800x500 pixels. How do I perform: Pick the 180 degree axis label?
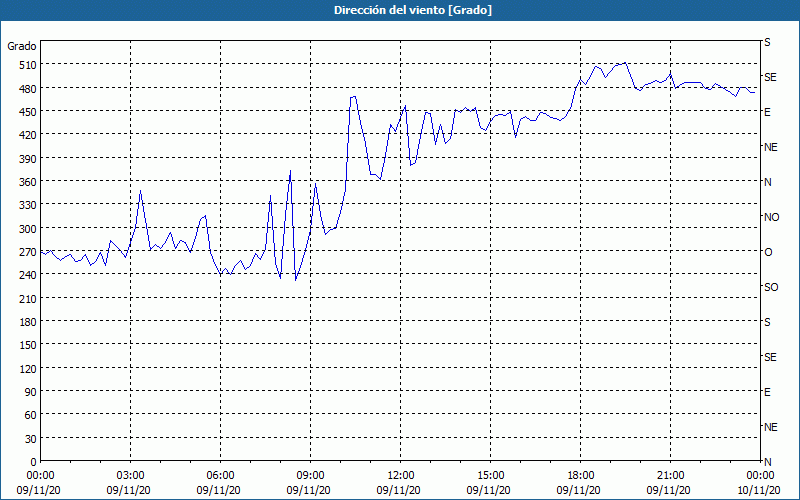(29, 322)
